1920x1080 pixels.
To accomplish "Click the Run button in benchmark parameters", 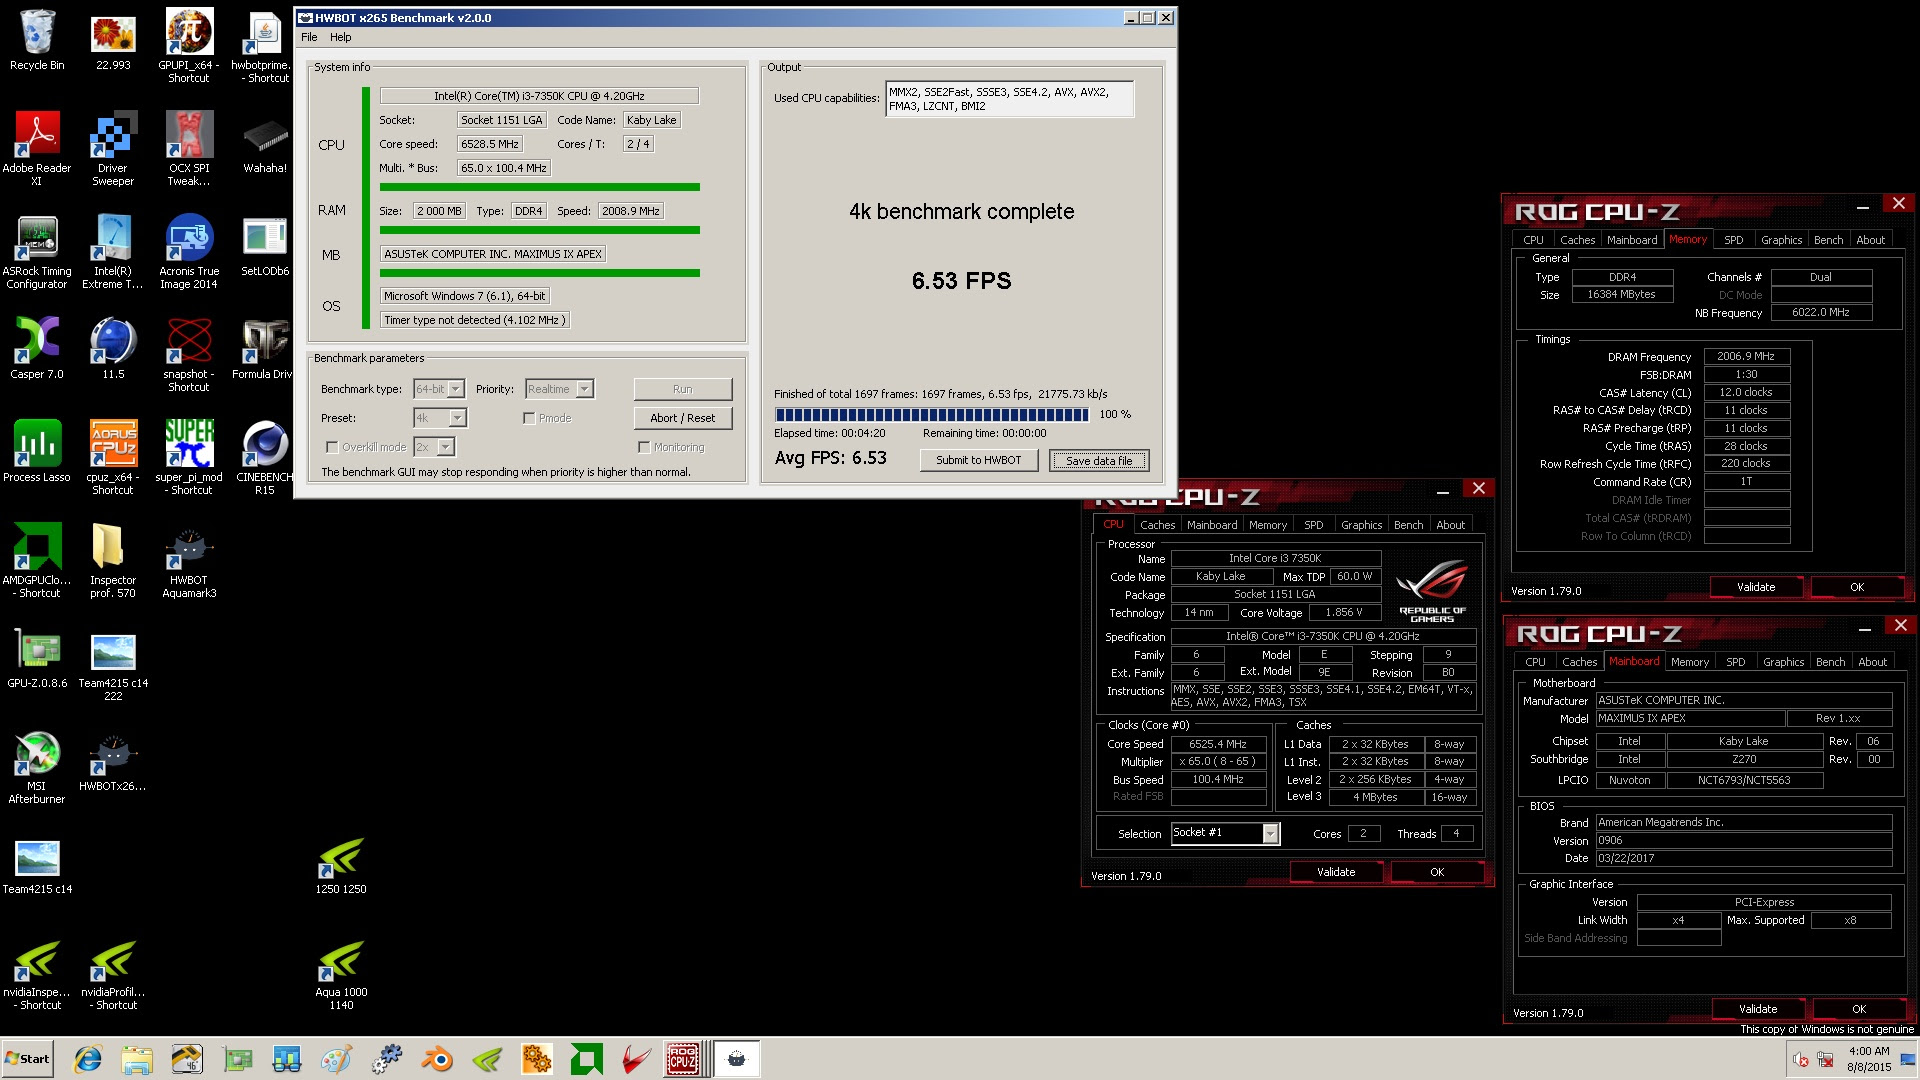I will pos(682,389).
